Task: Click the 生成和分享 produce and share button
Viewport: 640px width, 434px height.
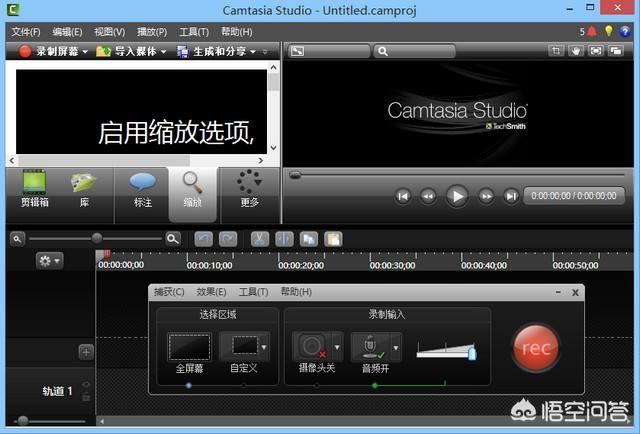Action: (211, 51)
